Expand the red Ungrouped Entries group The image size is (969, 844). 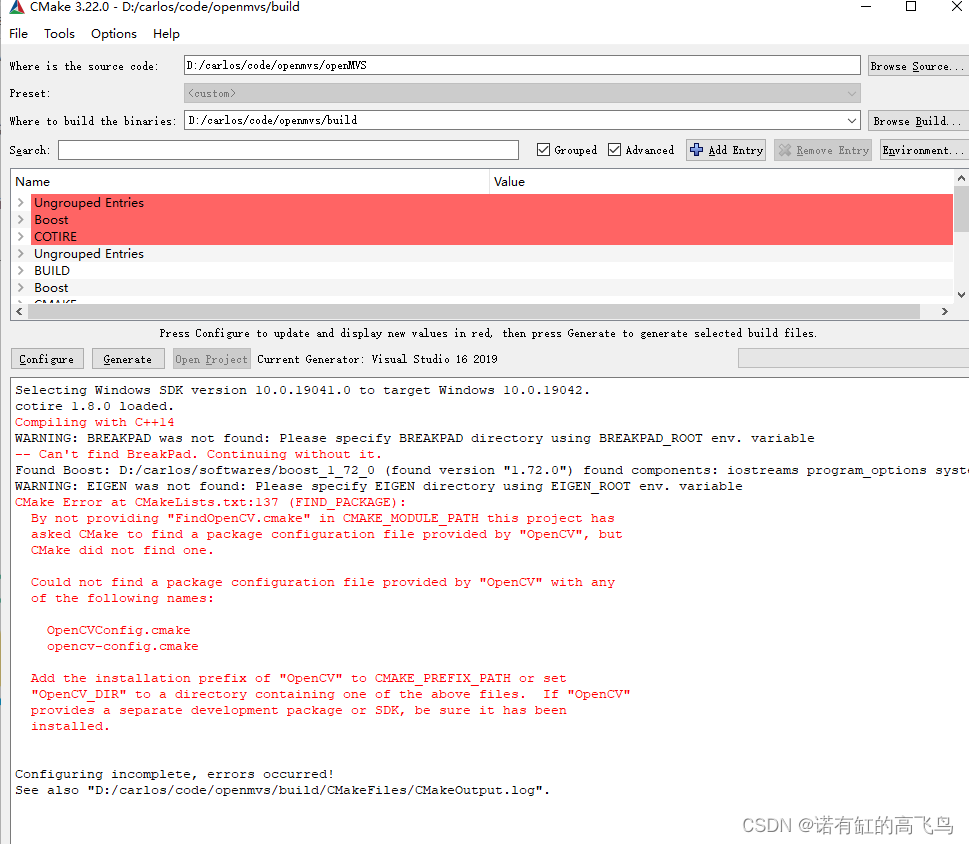pos(20,203)
